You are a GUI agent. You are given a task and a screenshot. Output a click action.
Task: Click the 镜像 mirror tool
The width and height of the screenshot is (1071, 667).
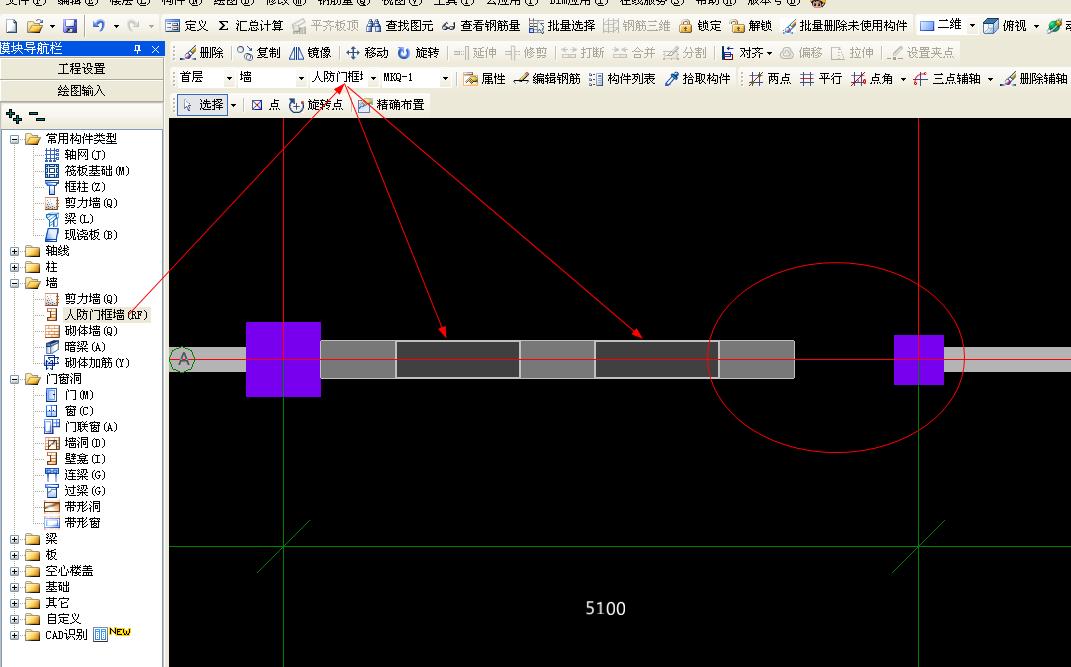pos(310,53)
